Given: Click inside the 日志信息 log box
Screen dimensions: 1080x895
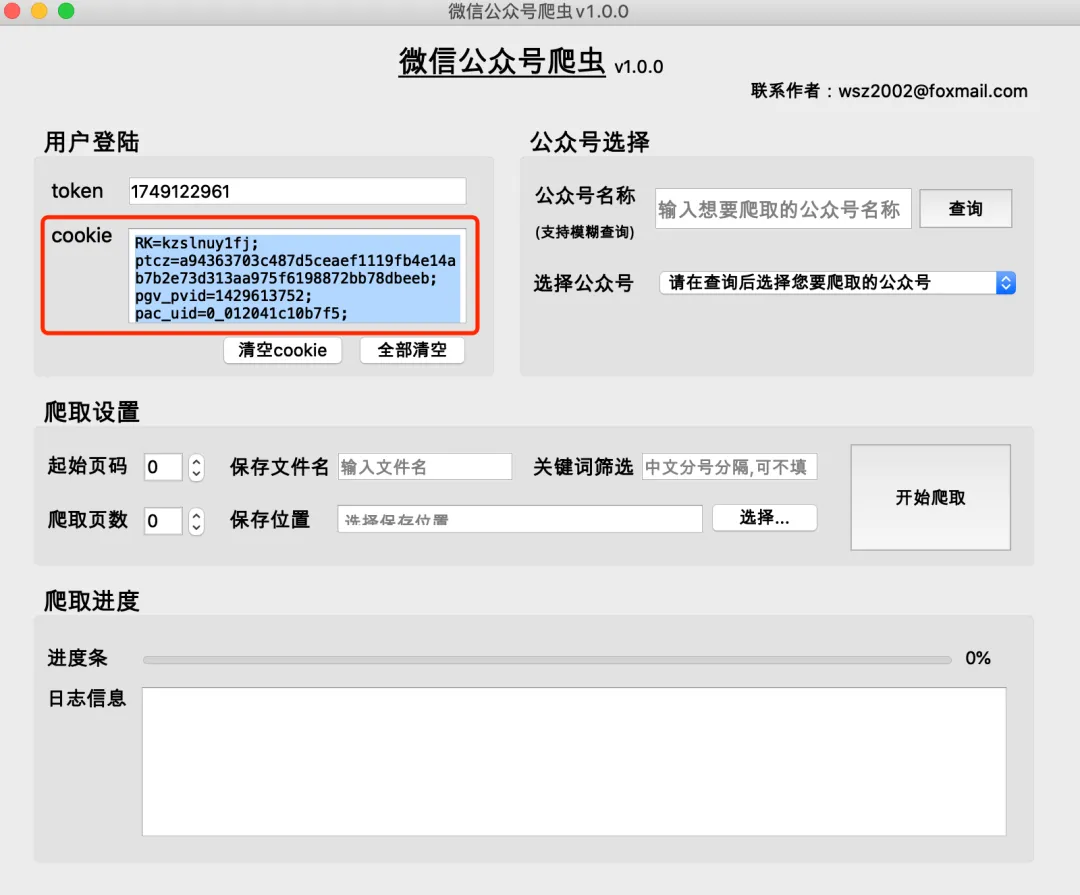Looking at the screenshot, I should click(x=574, y=761).
